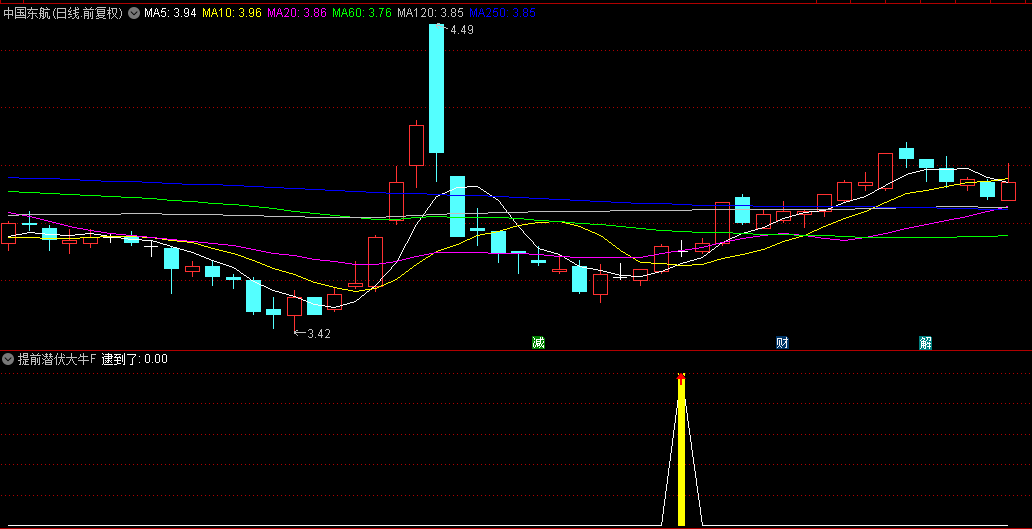Select the MA10: 3.96 label
Image resolution: width=1032 pixels, height=529 pixels.
(232, 13)
